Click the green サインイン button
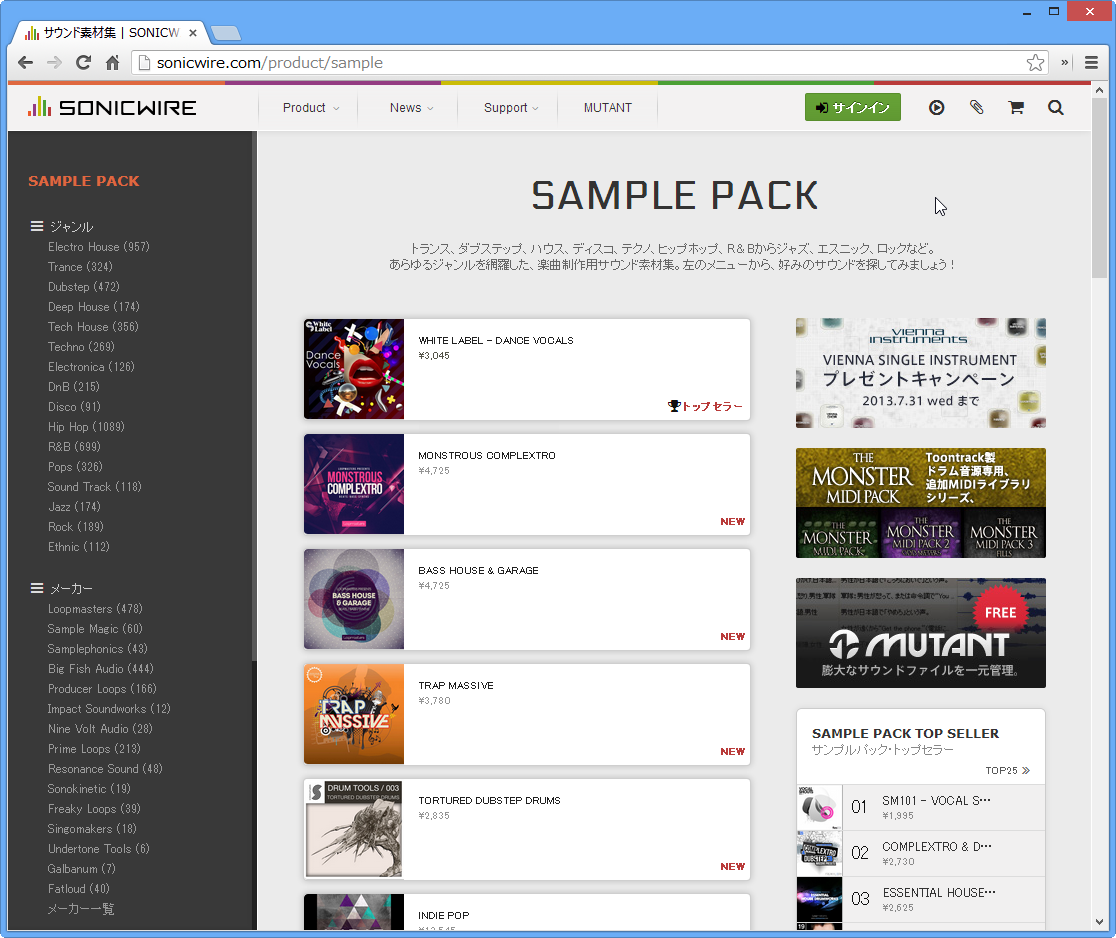This screenshot has width=1116, height=938. (x=853, y=107)
